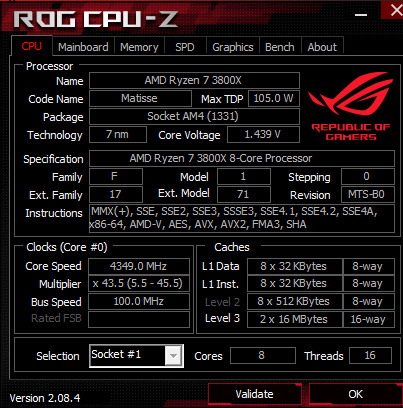The width and height of the screenshot is (403, 408).
Task: Select the SPD tab
Action: [x=185, y=47]
